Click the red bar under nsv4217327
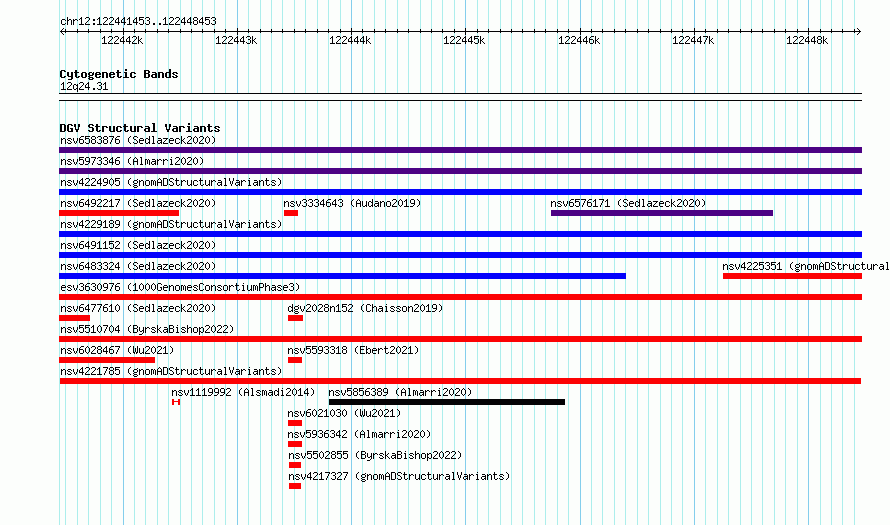Image resolution: width=890 pixels, height=525 pixels. 295,486
